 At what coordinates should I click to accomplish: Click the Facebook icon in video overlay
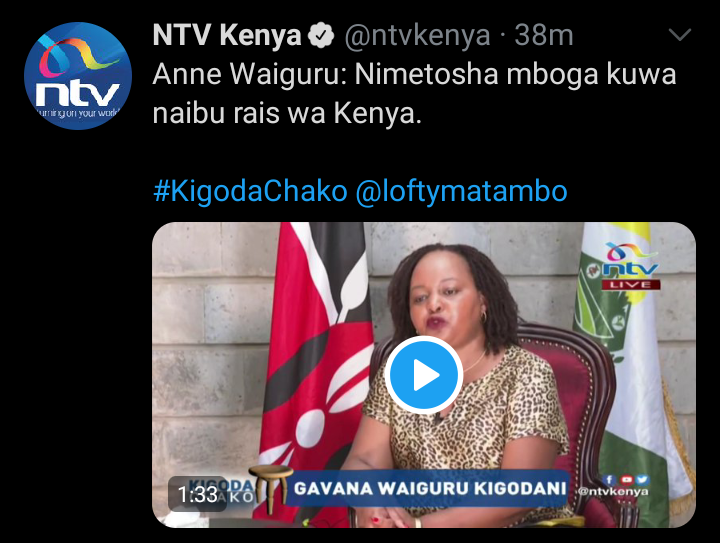click(609, 480)
